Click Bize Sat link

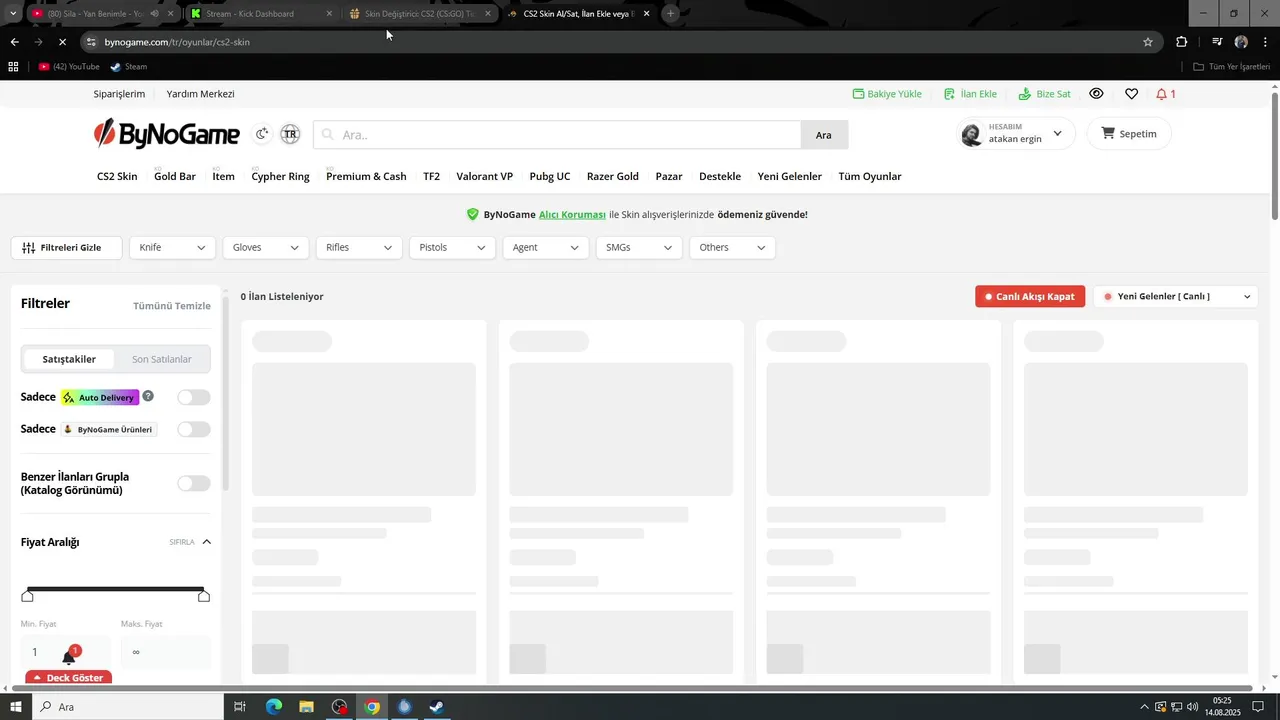(1044, 93)
